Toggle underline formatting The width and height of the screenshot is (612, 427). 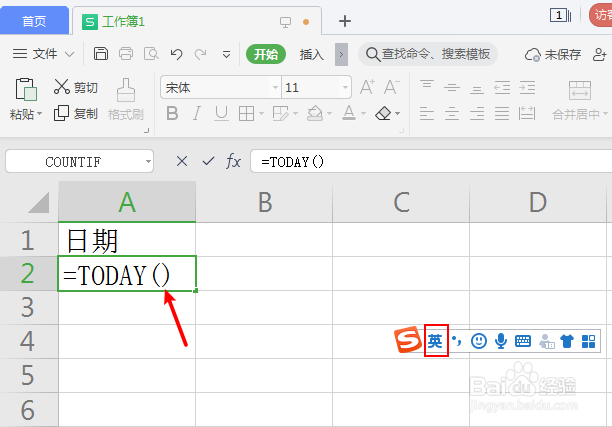point(221,114)
